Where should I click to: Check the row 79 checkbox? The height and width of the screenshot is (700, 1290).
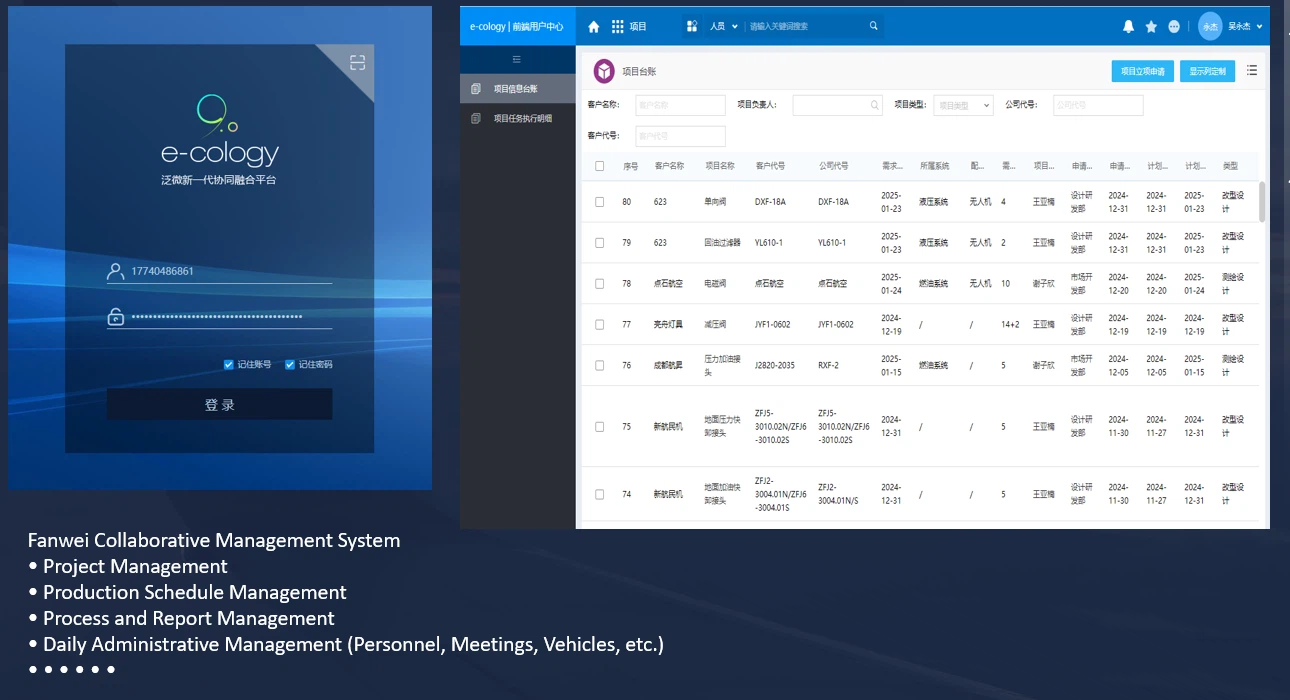(600, 243)
